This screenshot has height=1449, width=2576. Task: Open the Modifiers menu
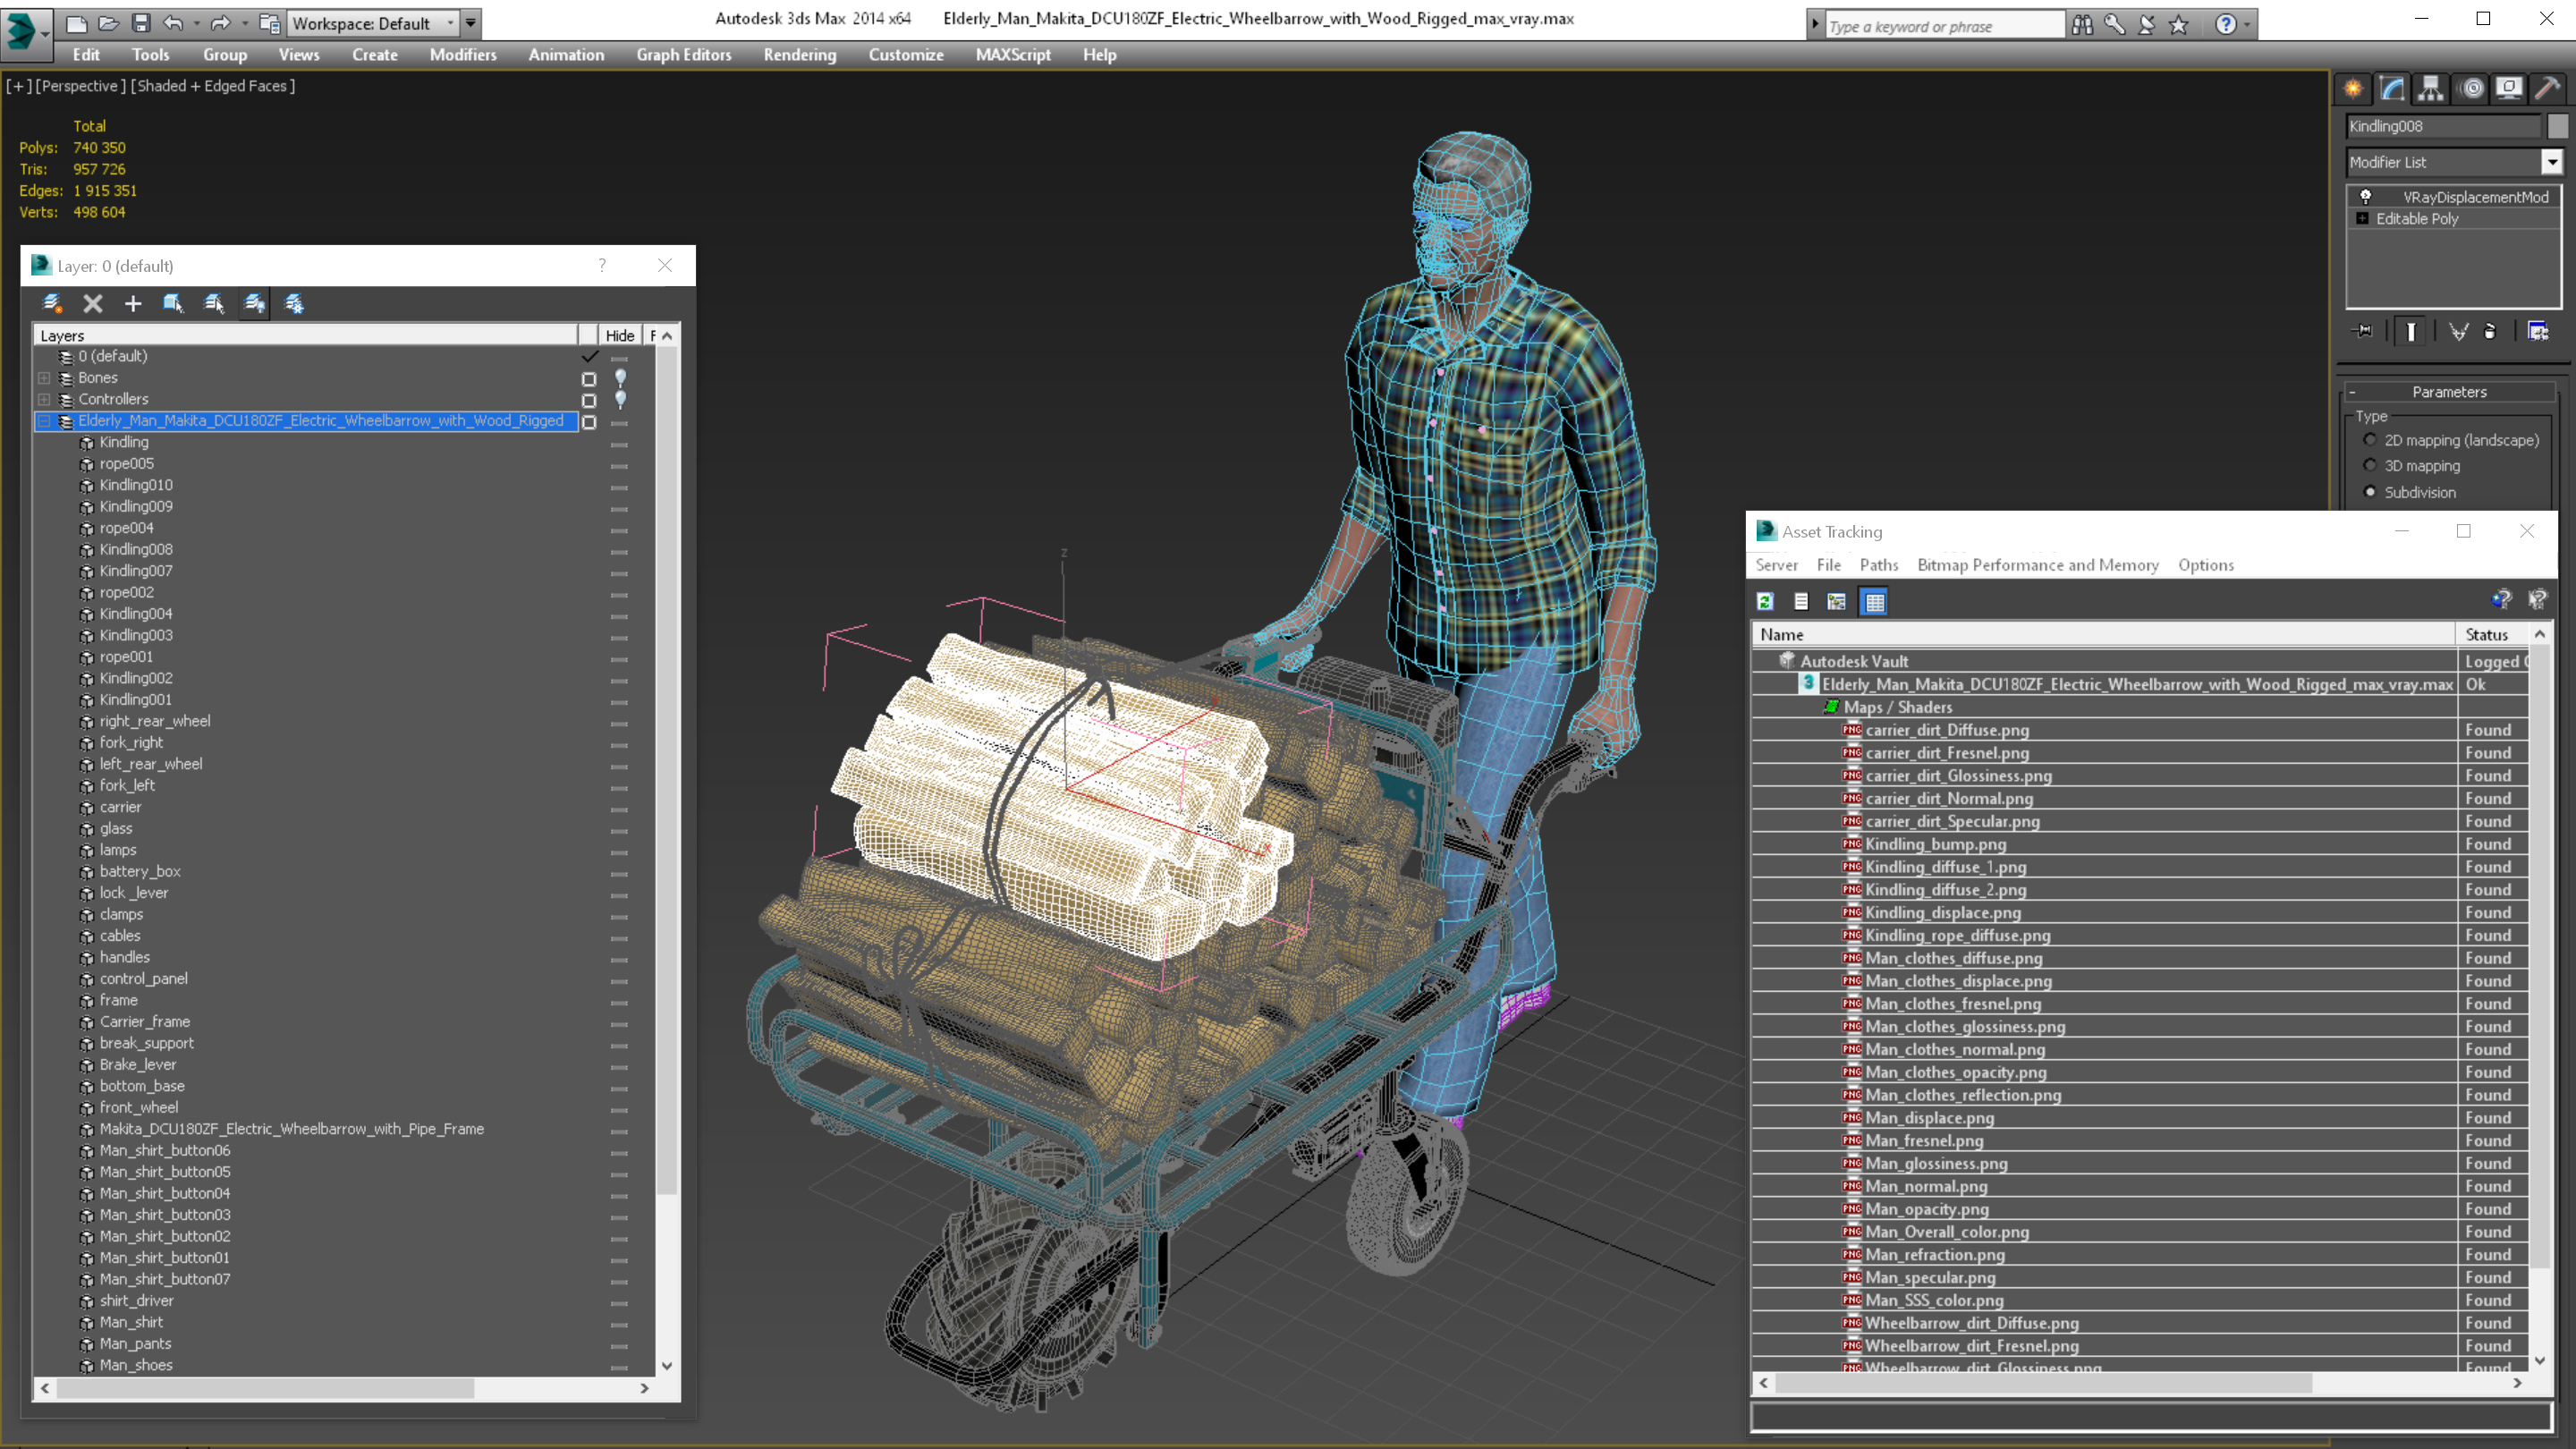463,55
